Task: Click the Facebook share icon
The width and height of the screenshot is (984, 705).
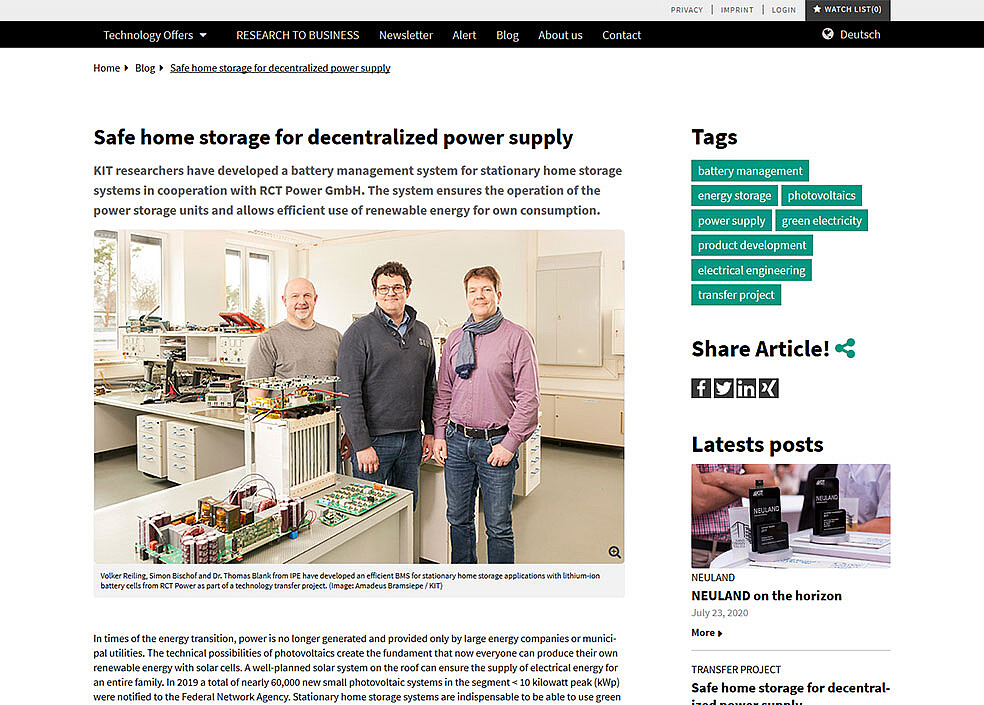Action: tap(700, 387)
